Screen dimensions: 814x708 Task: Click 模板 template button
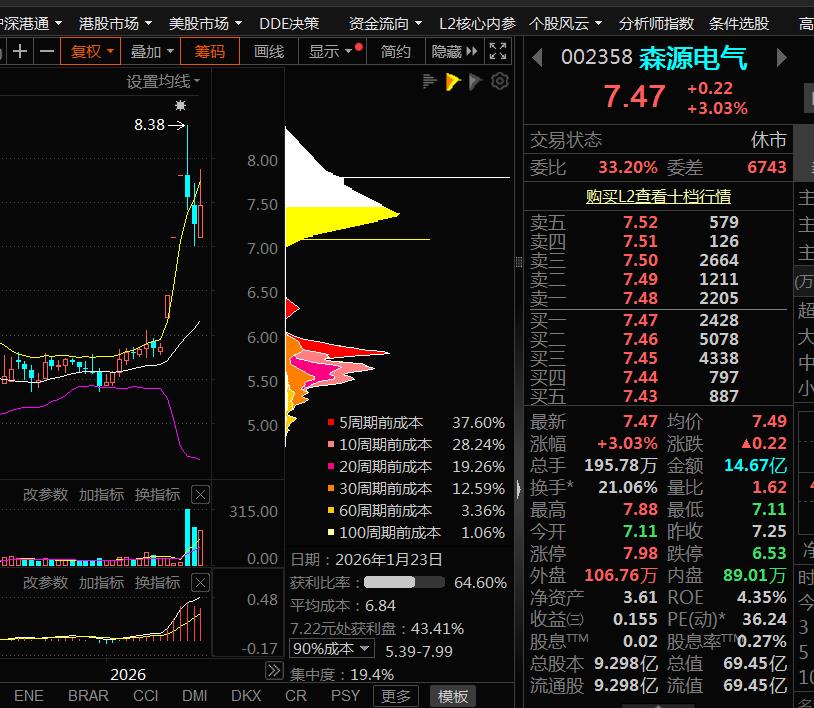click(453, 696)
